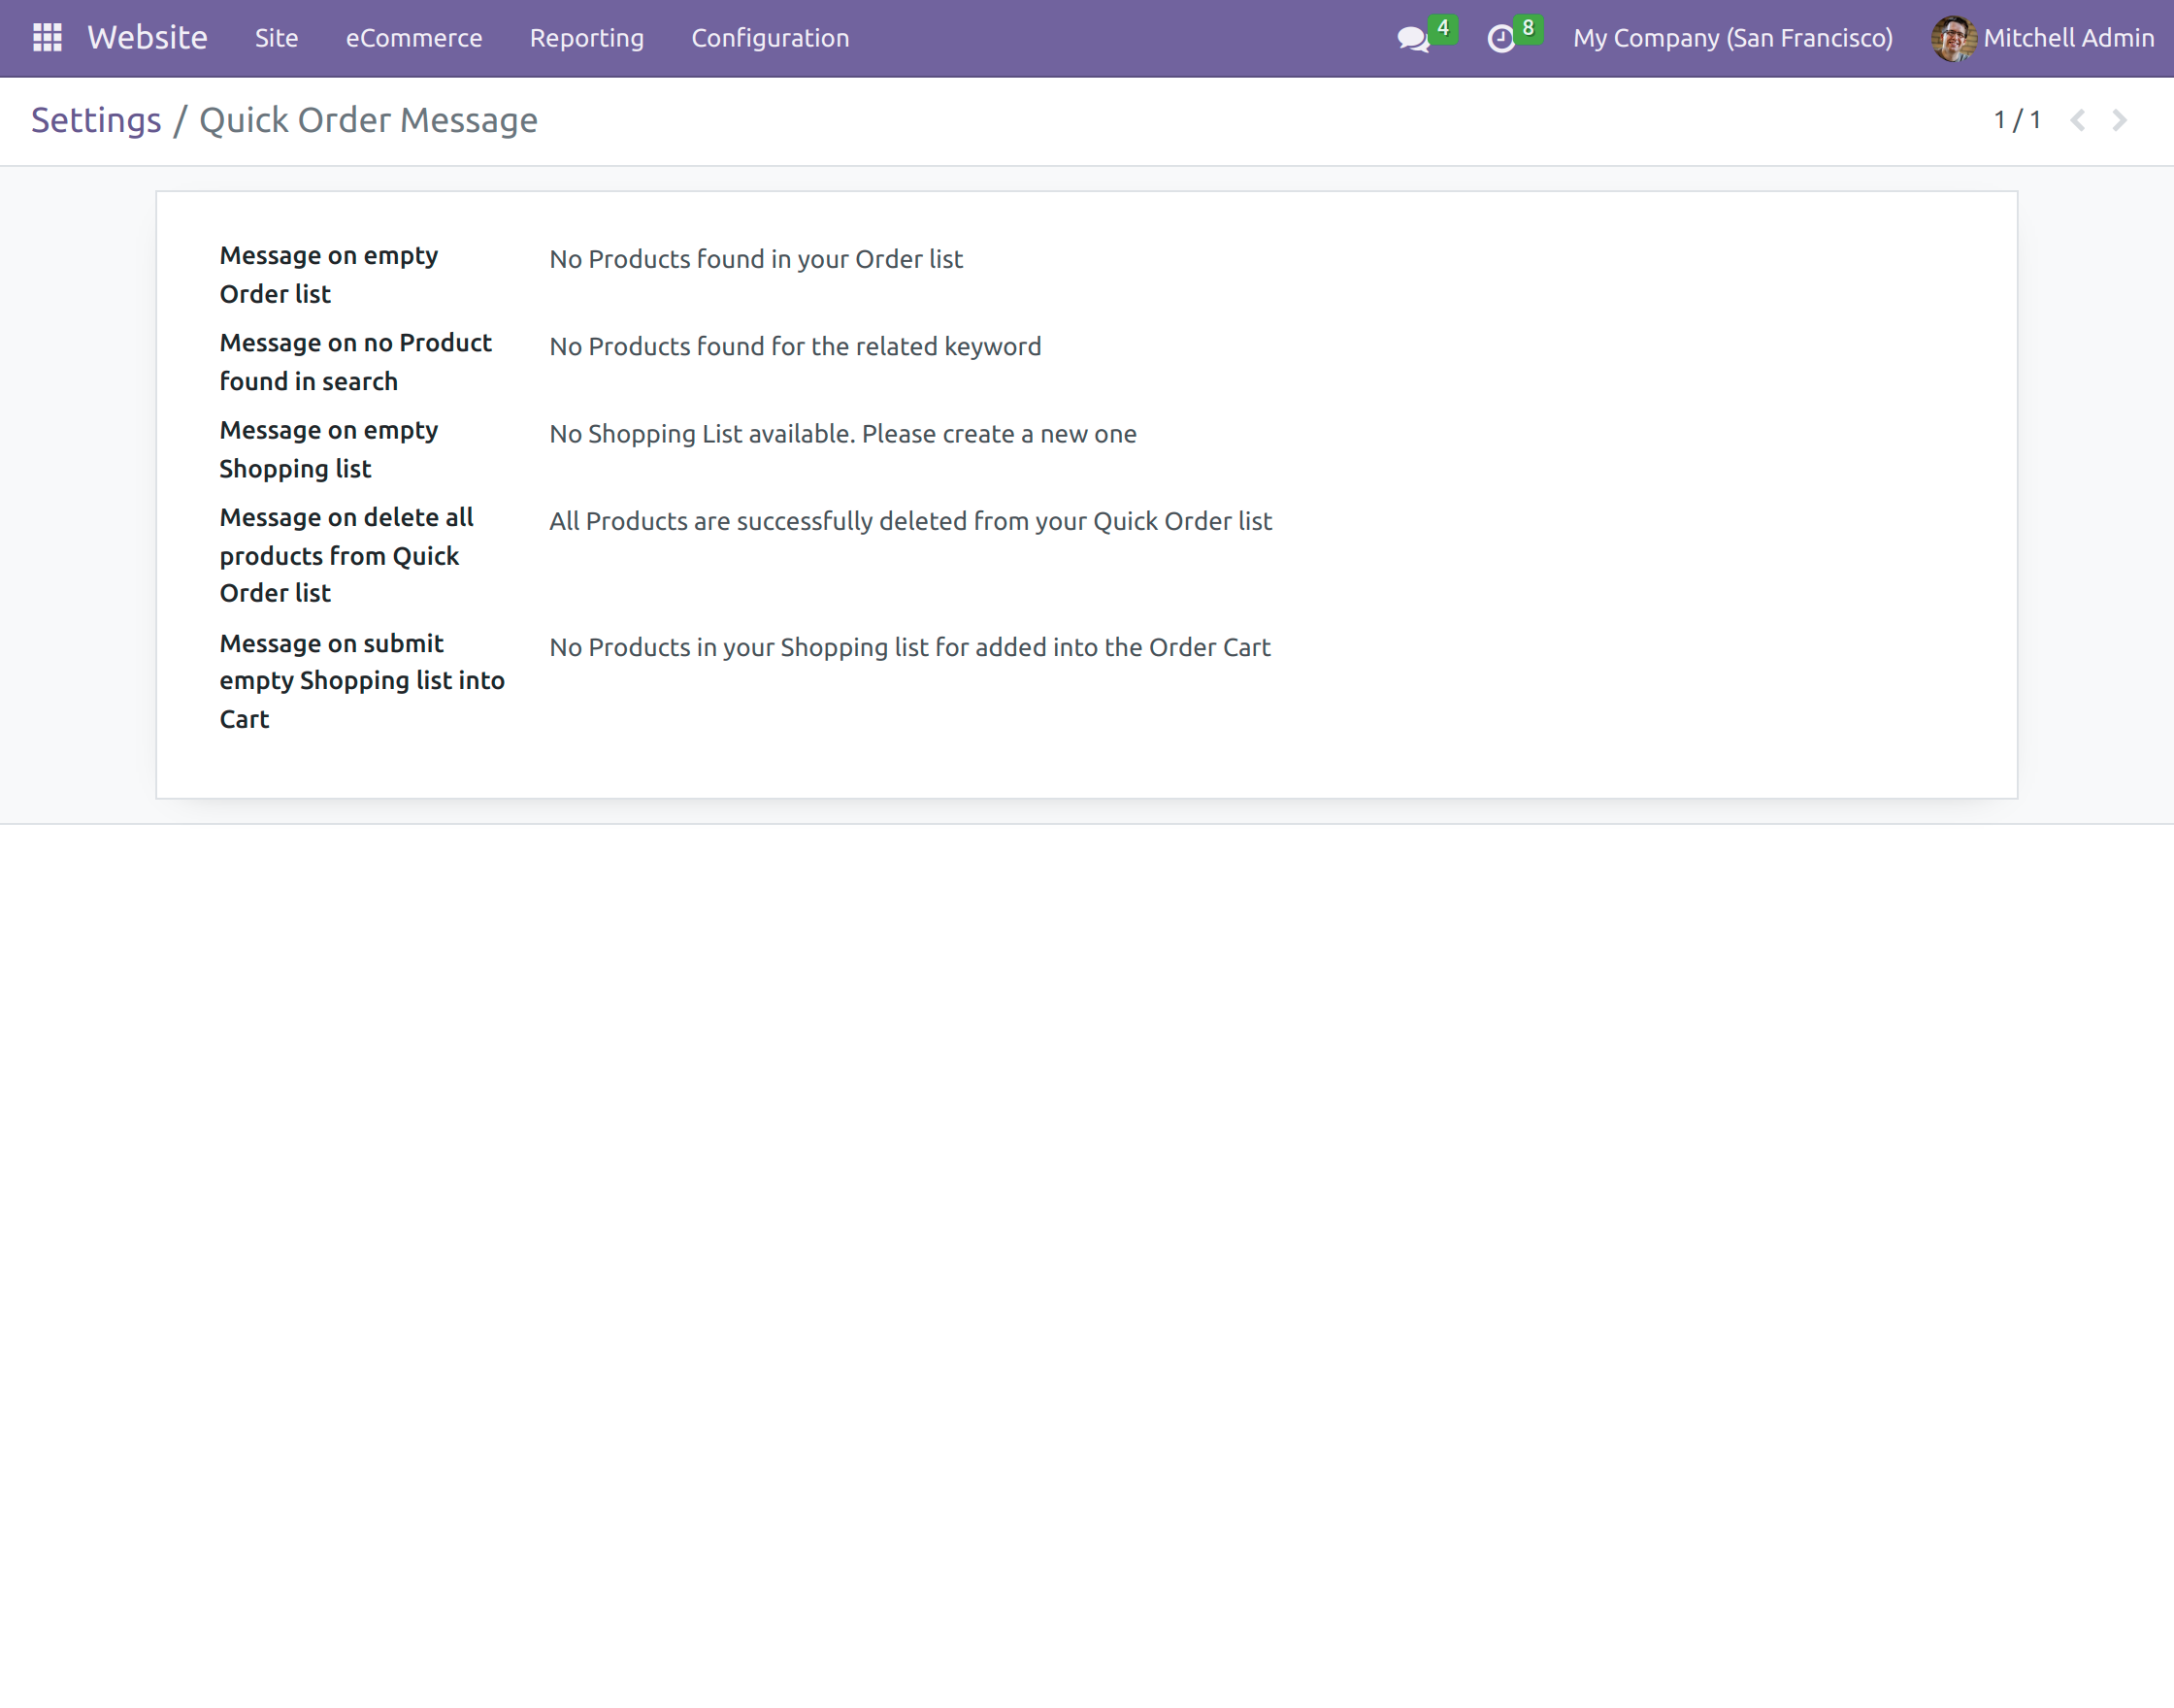Open the Site menu

(276, 38)
